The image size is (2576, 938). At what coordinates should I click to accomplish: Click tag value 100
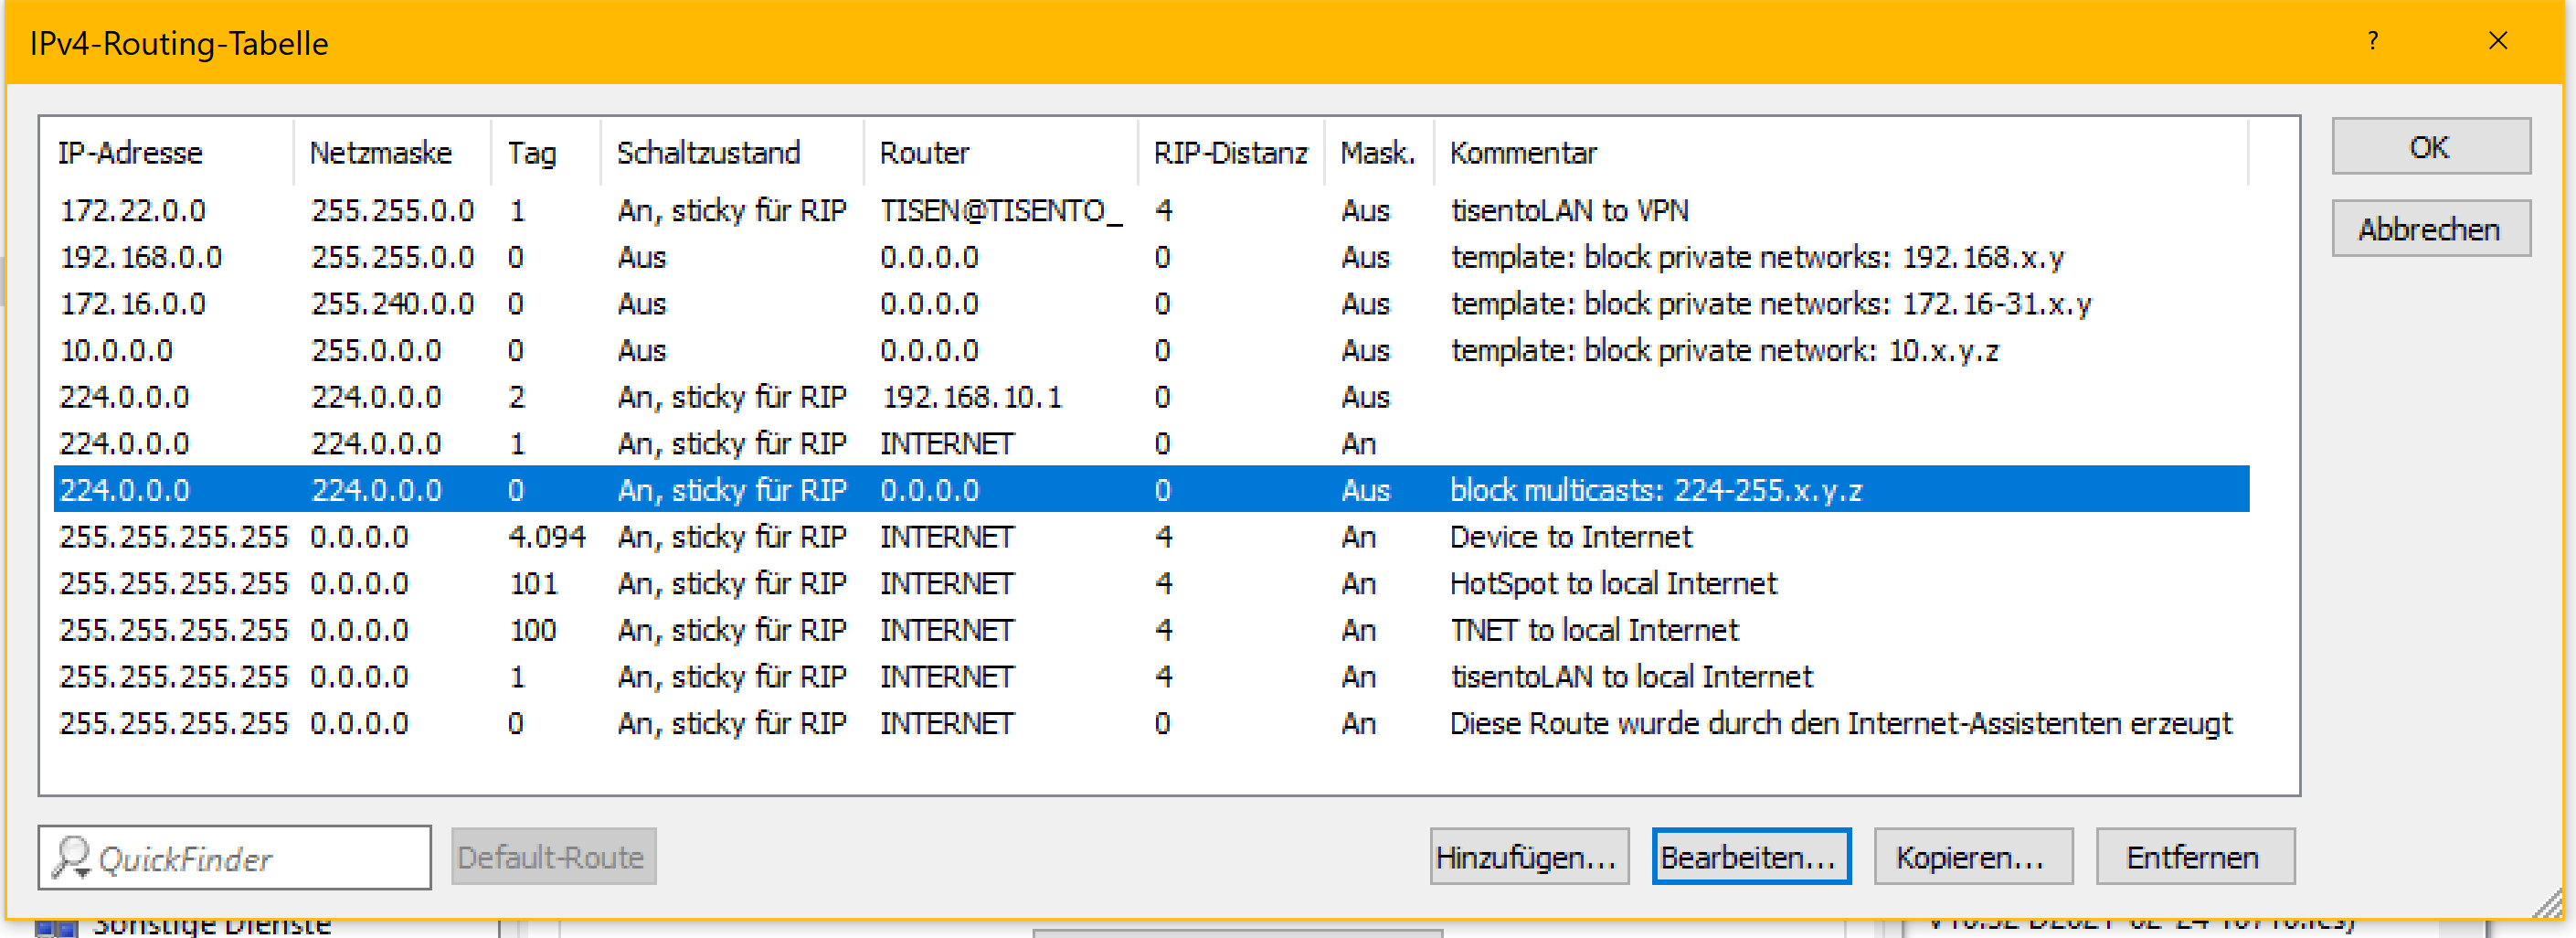click(x=533, y=630)
